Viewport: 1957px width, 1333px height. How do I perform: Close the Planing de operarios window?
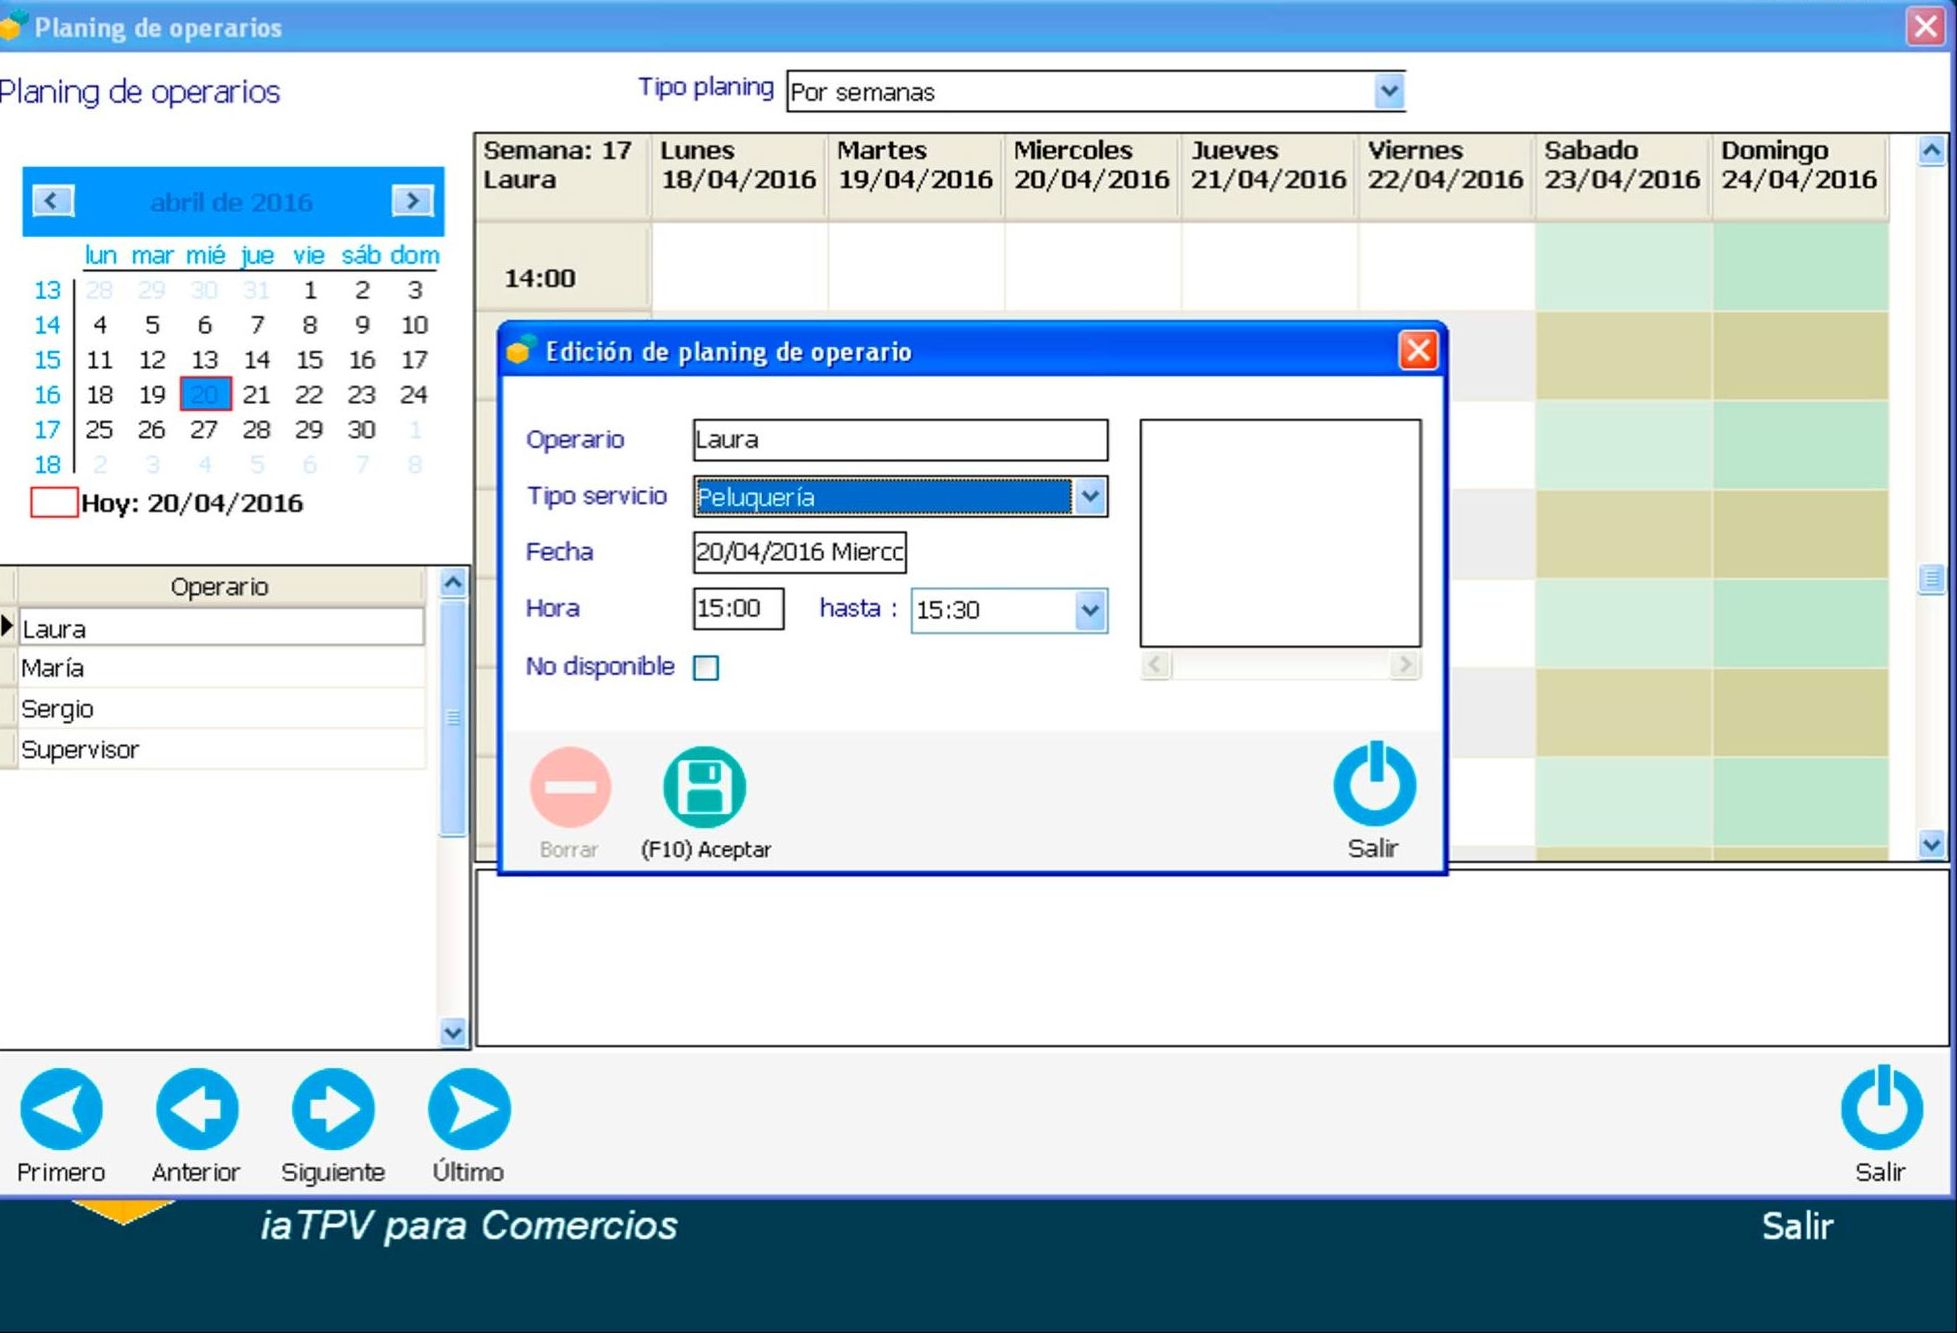click(x=1926, y=26)
